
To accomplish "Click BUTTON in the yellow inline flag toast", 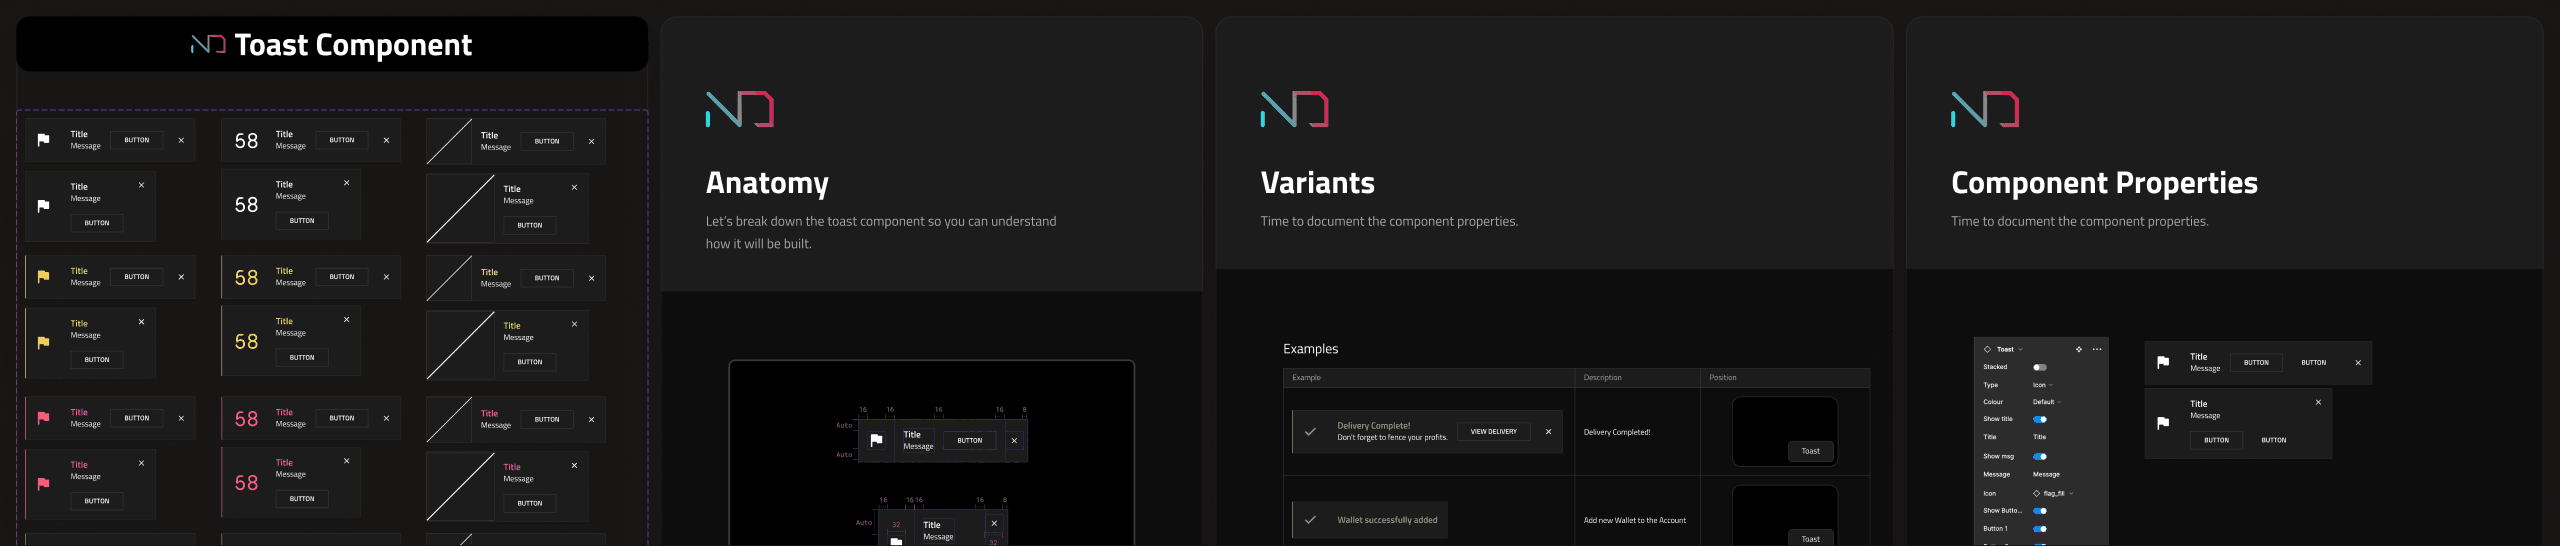I will coord(137,277).
